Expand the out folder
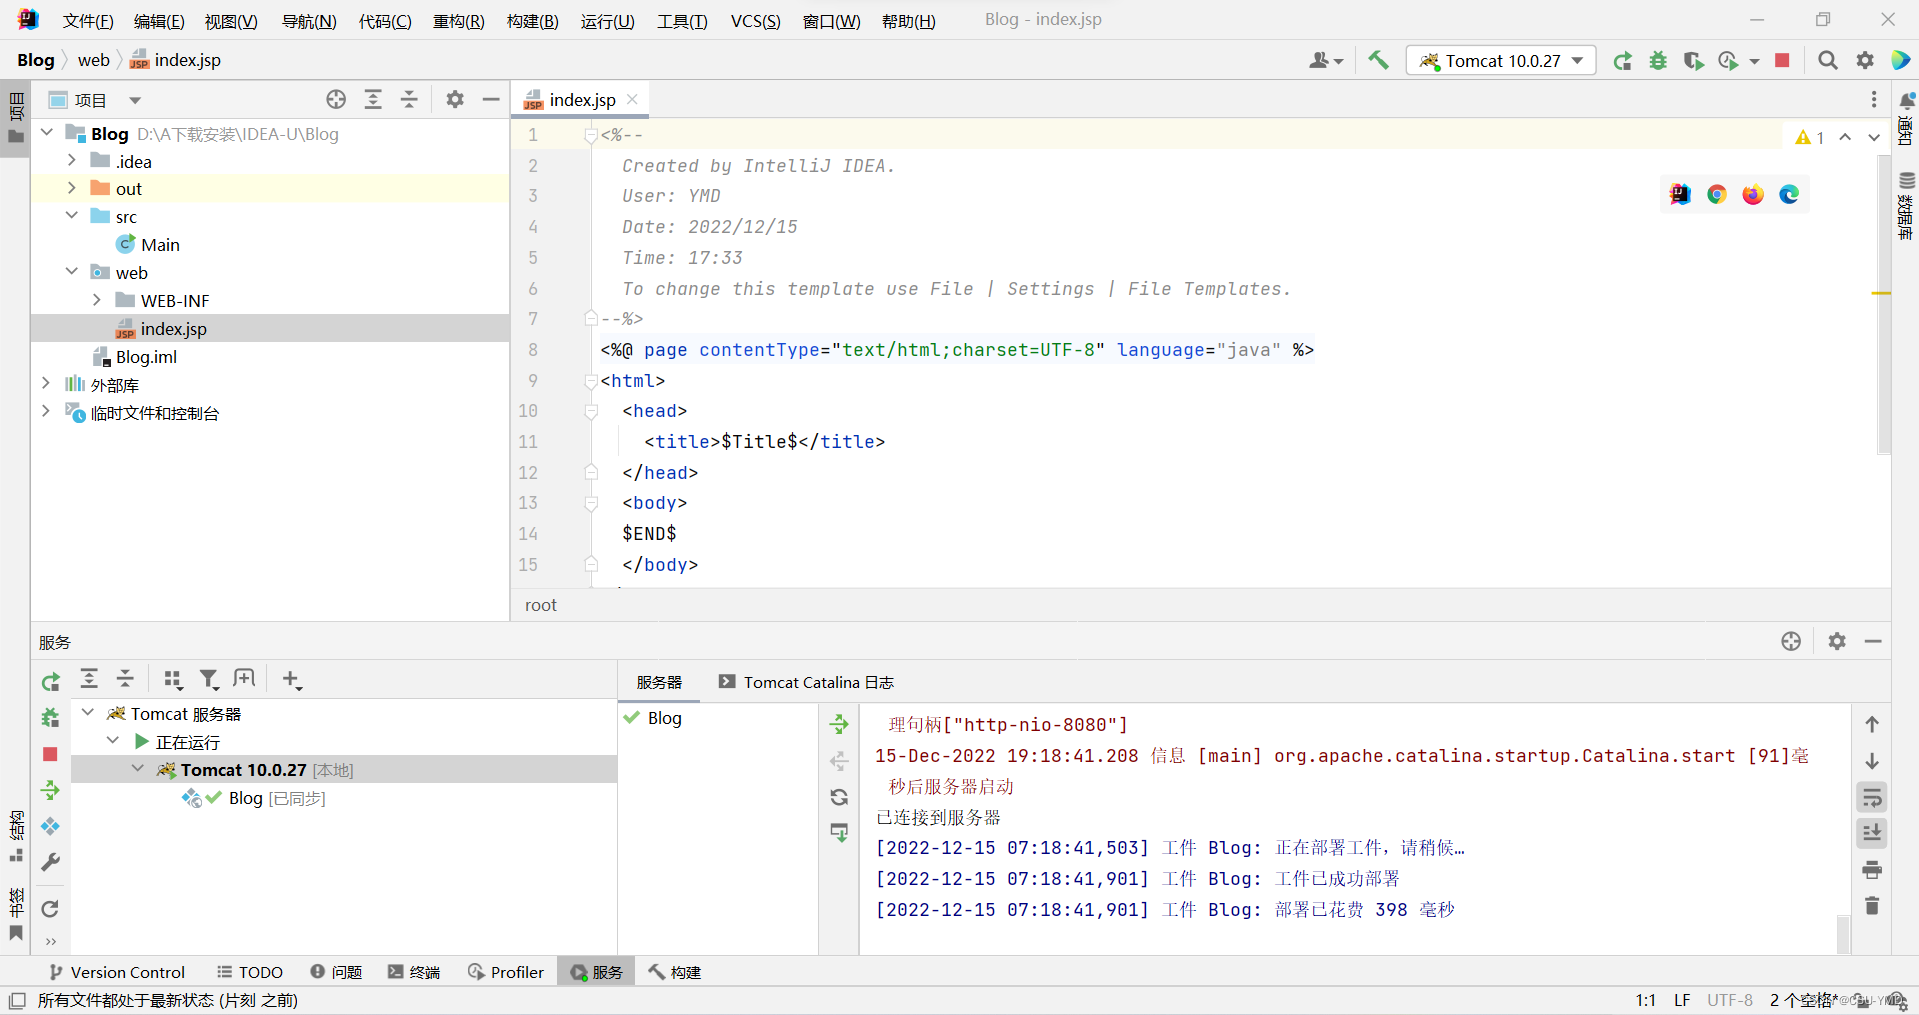The height and width of the screenshot is (1015, 1919). [x=71, y=188]
